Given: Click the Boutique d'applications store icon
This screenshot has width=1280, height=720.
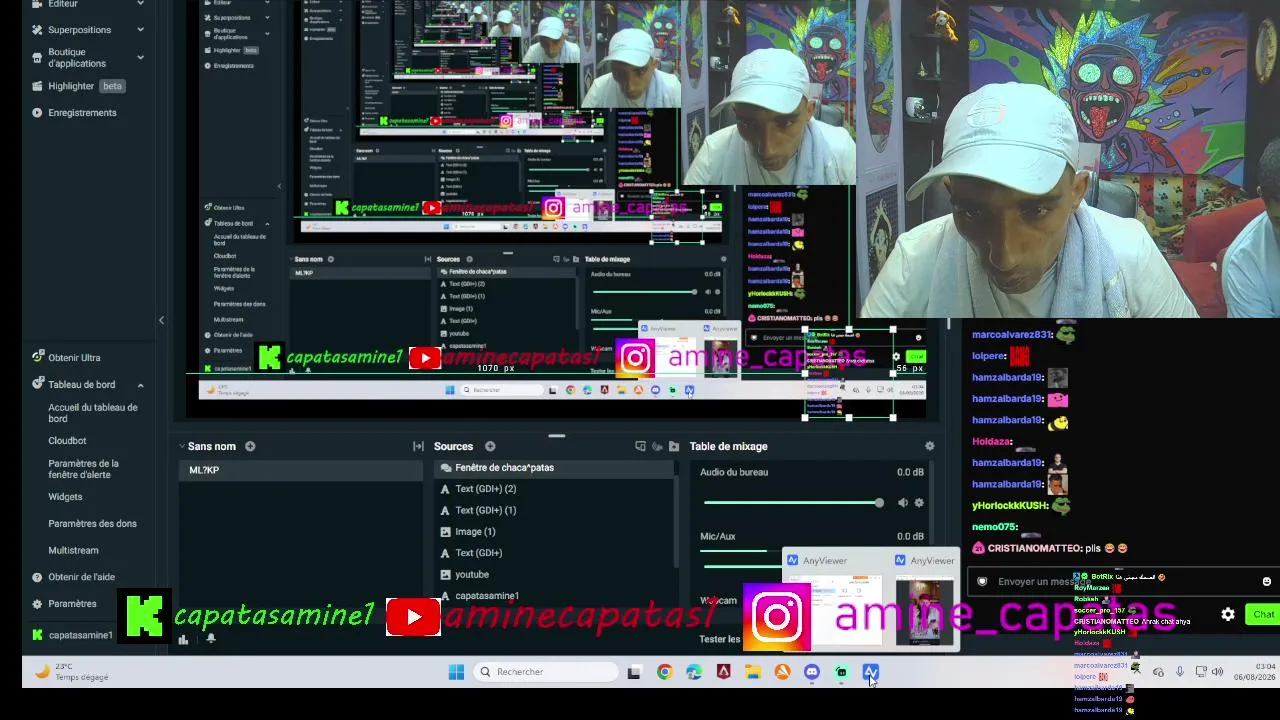Looking at the screenshot, I should click(x=37, y=58).
